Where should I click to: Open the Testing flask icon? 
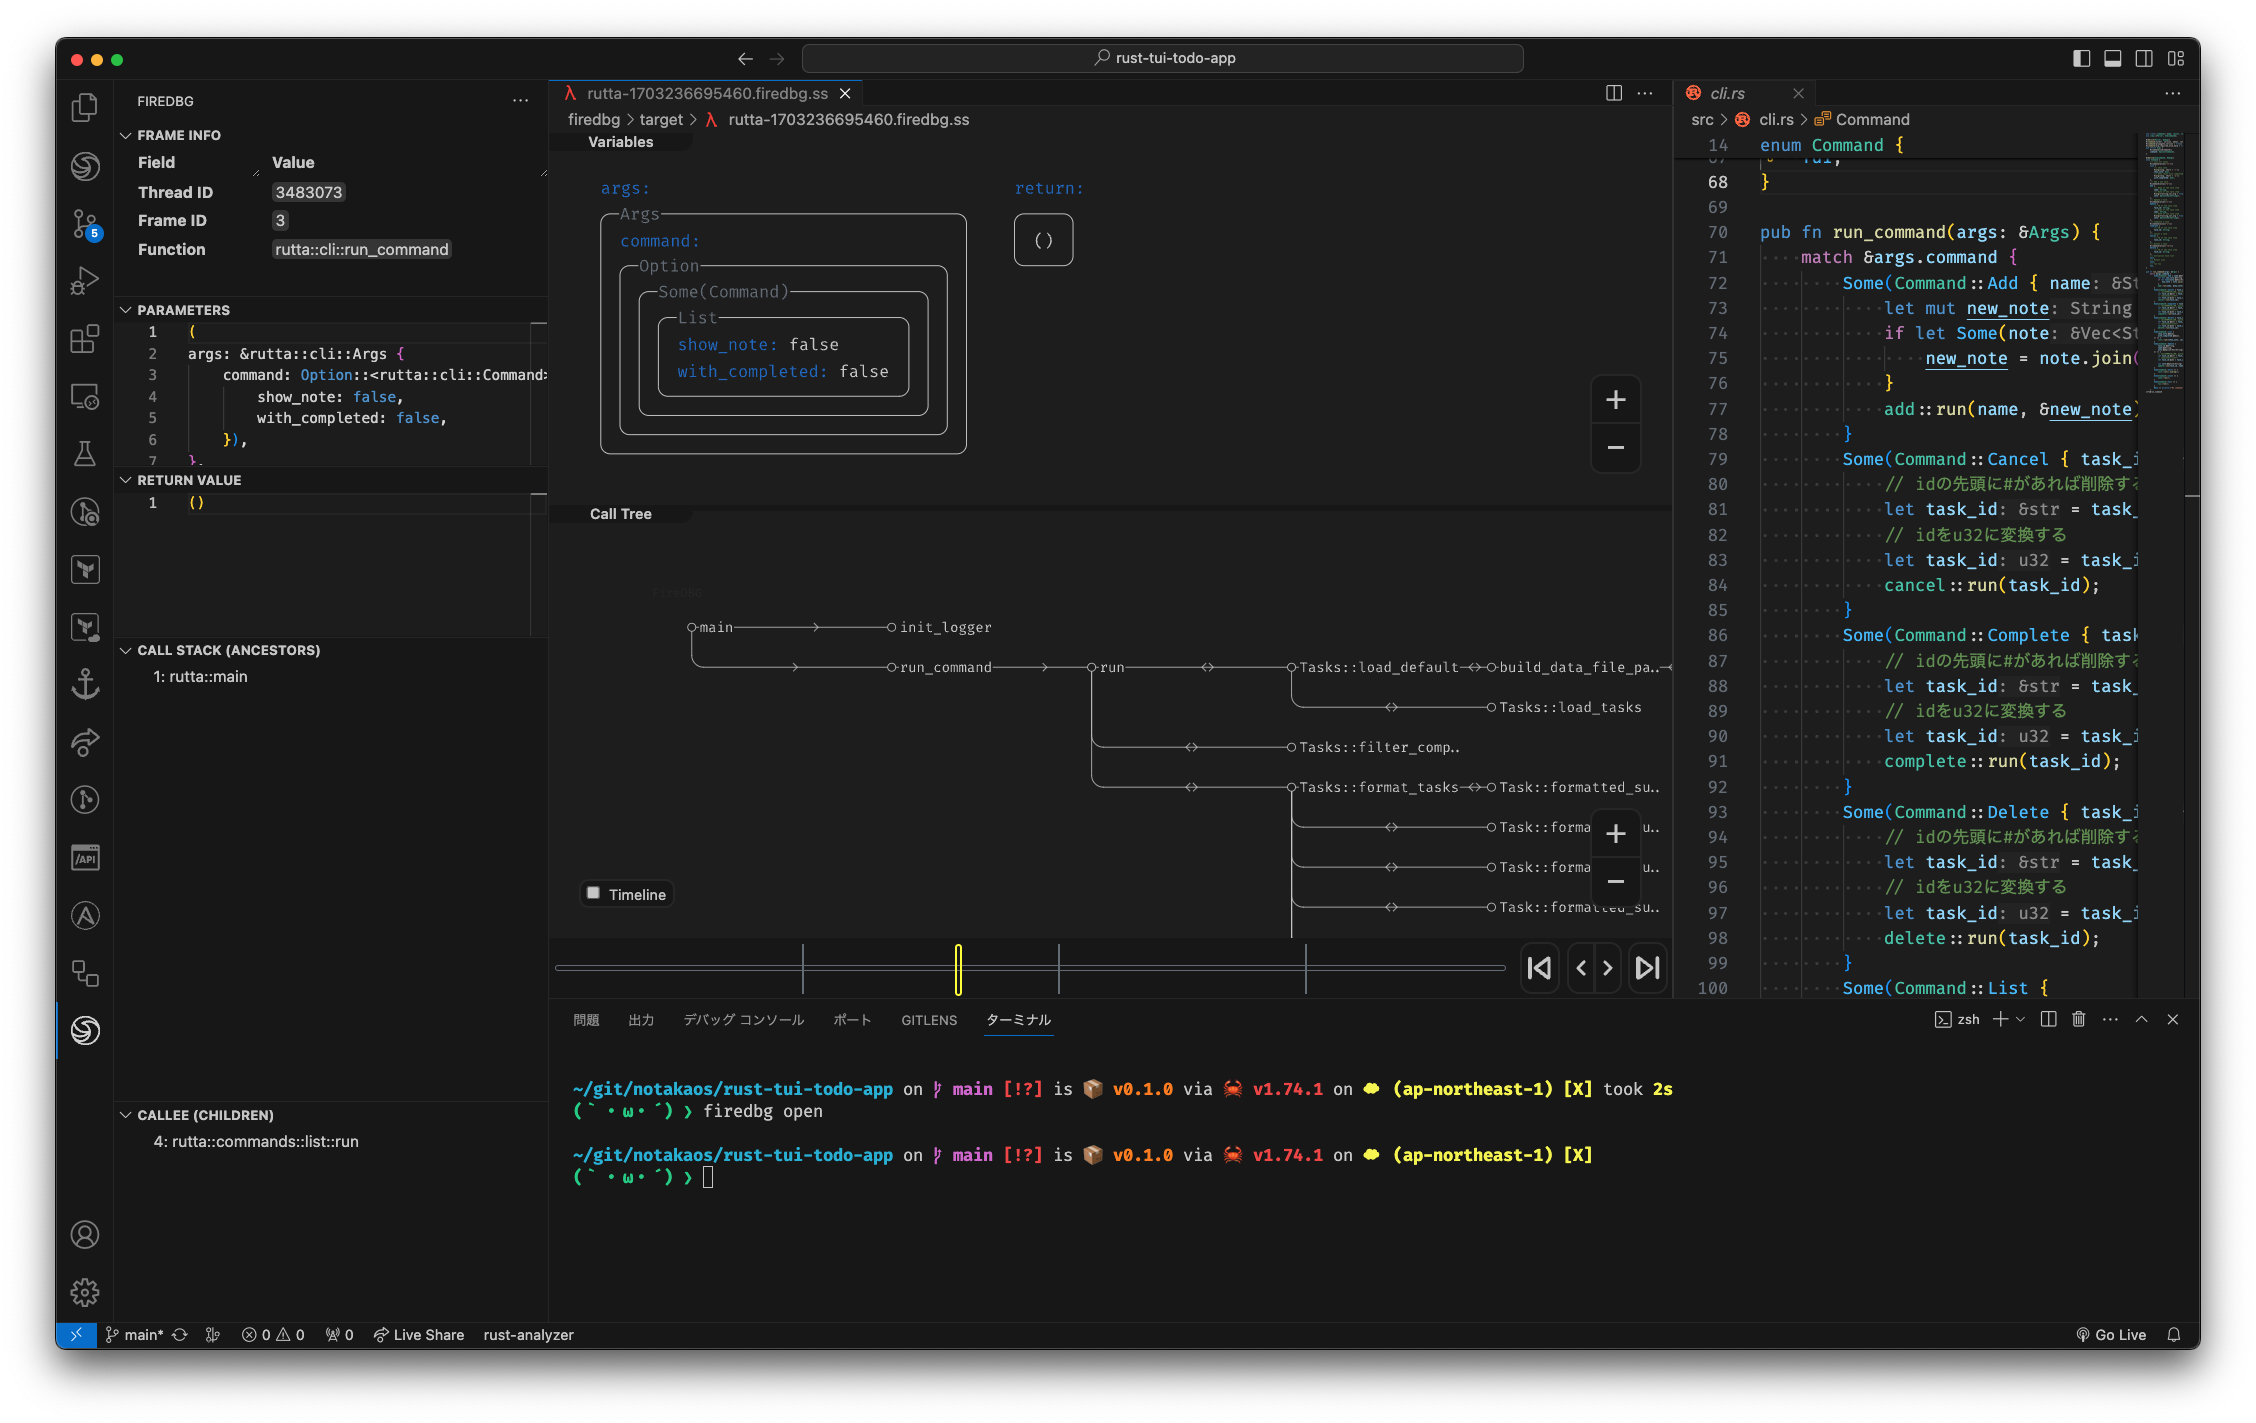(x=85, y=454)
